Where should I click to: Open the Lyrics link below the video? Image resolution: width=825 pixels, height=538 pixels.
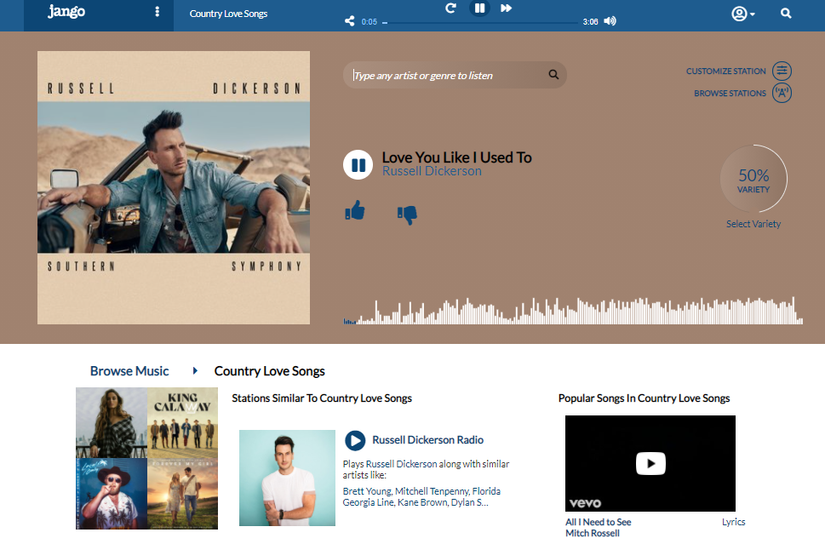(733, 522)
